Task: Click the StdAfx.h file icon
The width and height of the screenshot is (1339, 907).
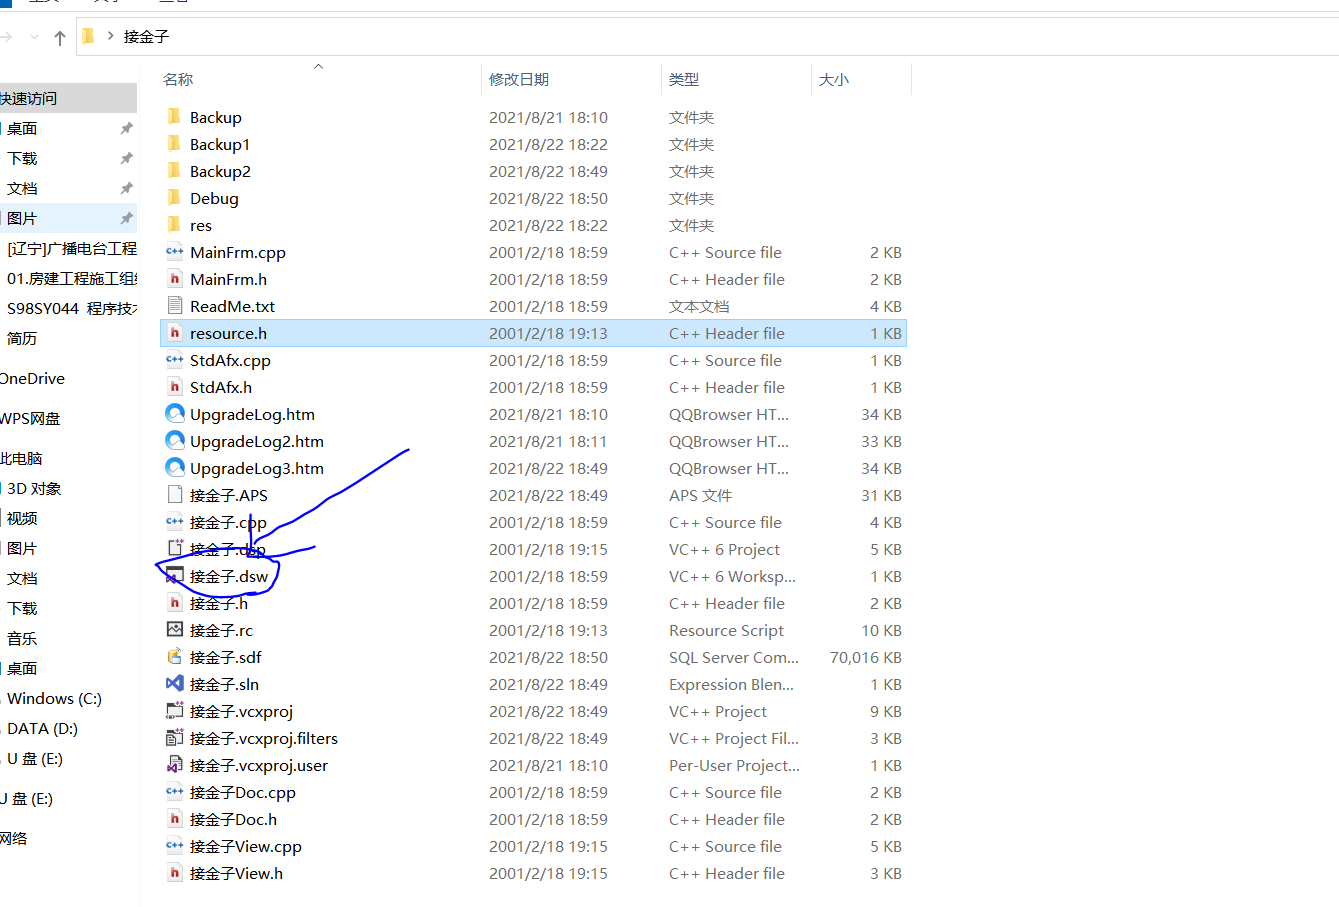Action: click(x=174, y=387)
